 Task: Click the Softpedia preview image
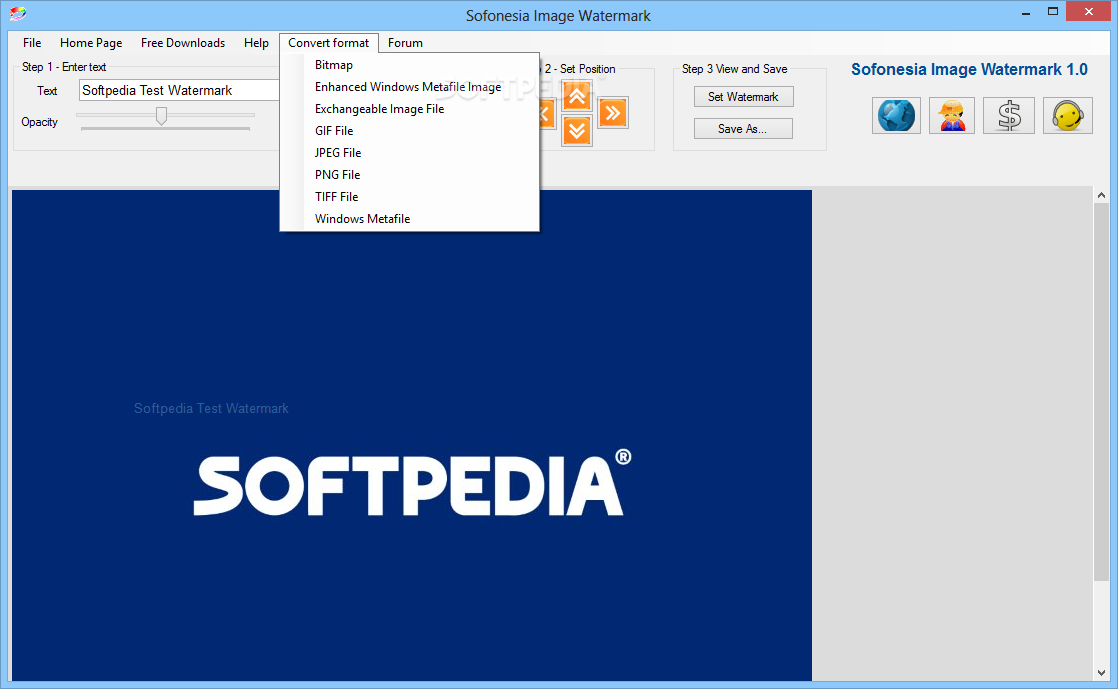411,435
